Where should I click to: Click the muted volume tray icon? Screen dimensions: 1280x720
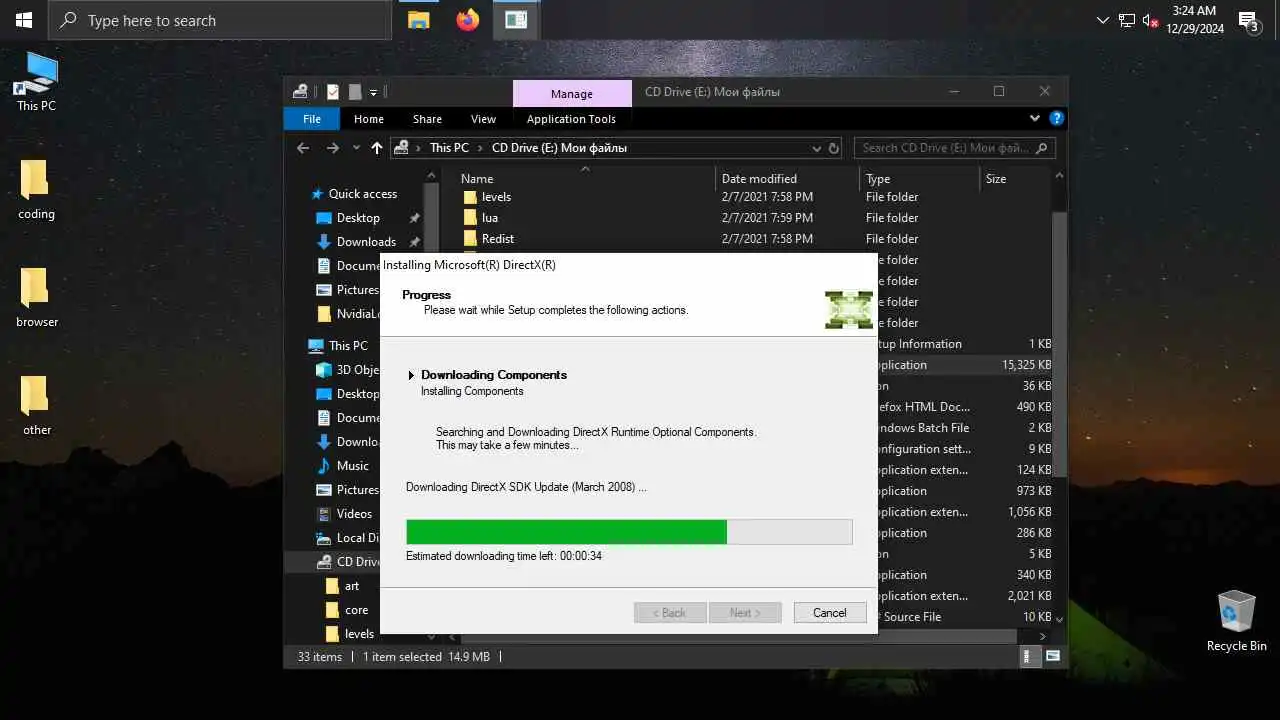click(1151, 20)
